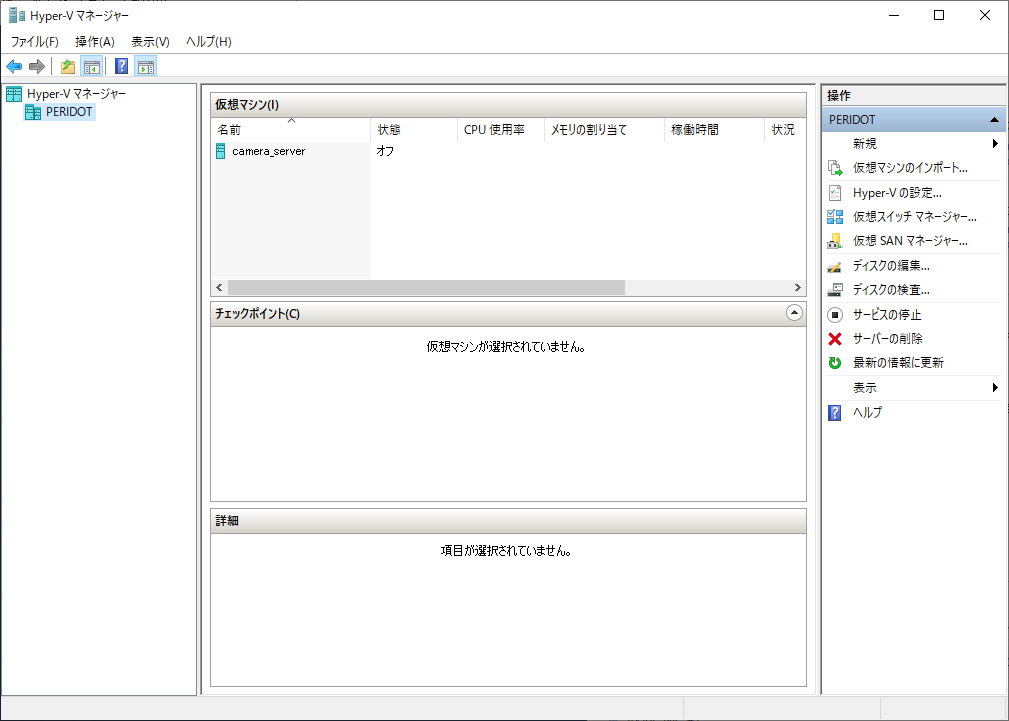Choose 最新の情報に更新 action
1009x721 pixels.
tap(898, 363)
